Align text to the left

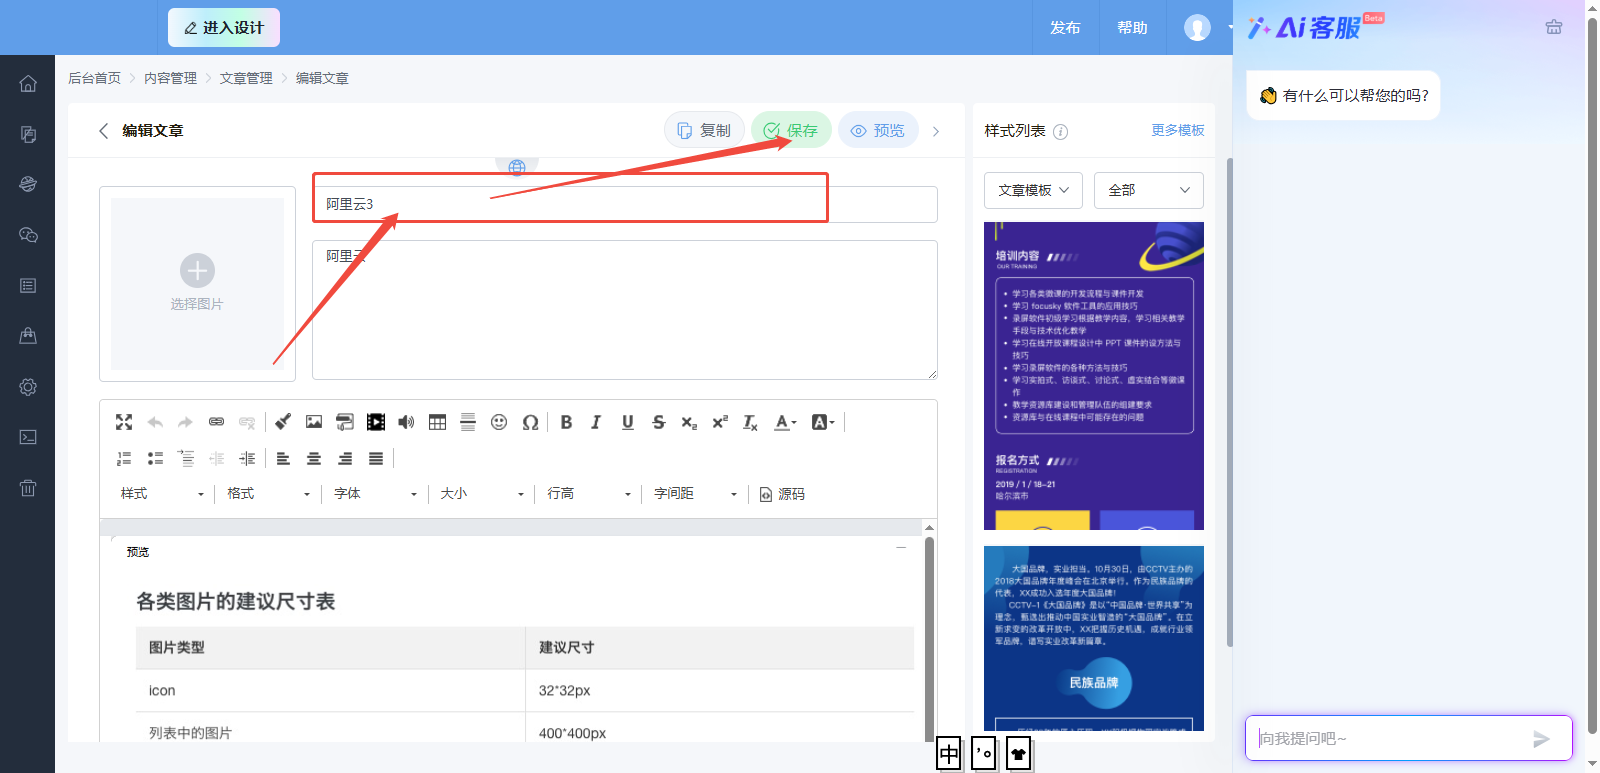(283, 458)
